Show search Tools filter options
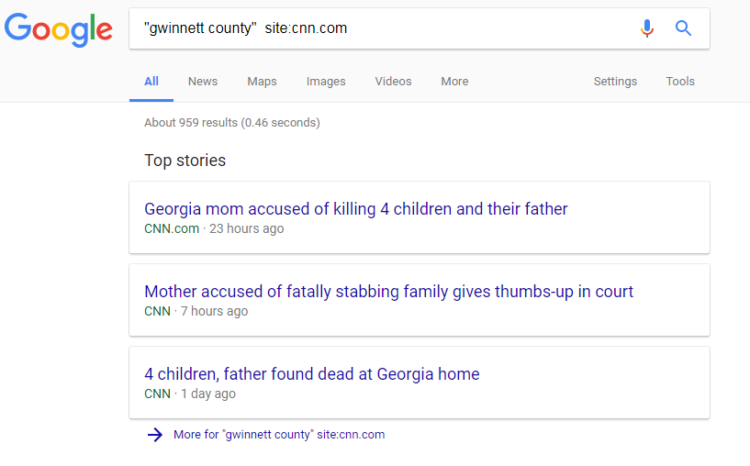This screenshot has height=466, width=750. coord(680,81)
